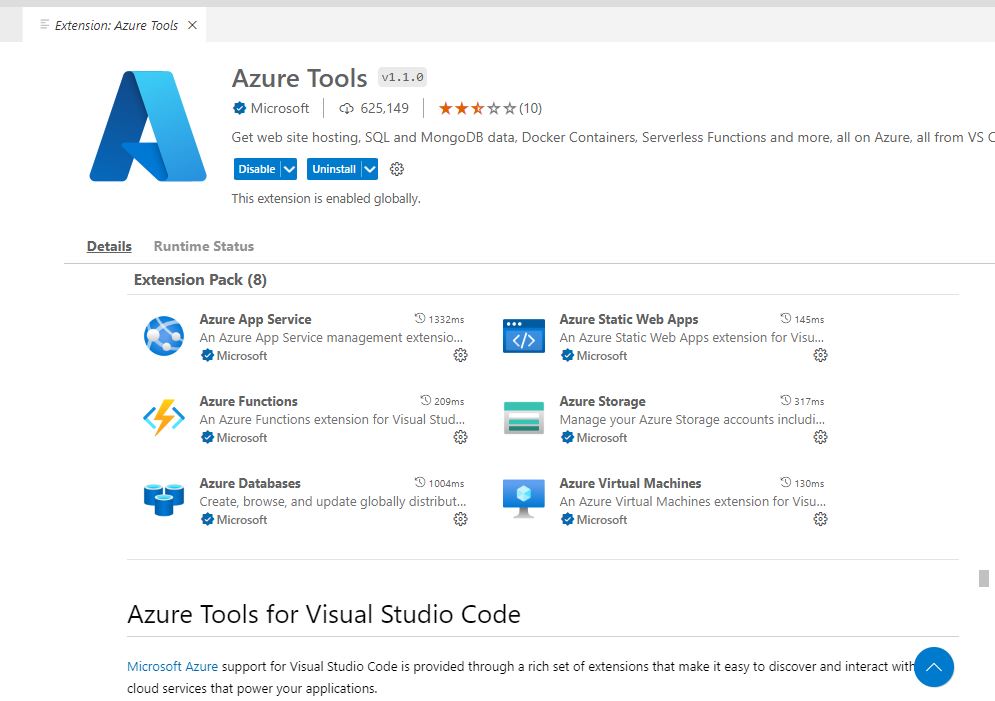Viewport: 995px width, 701px height.
Task: Open the Microsoft publisher link in the header
Action: (280, 108)
